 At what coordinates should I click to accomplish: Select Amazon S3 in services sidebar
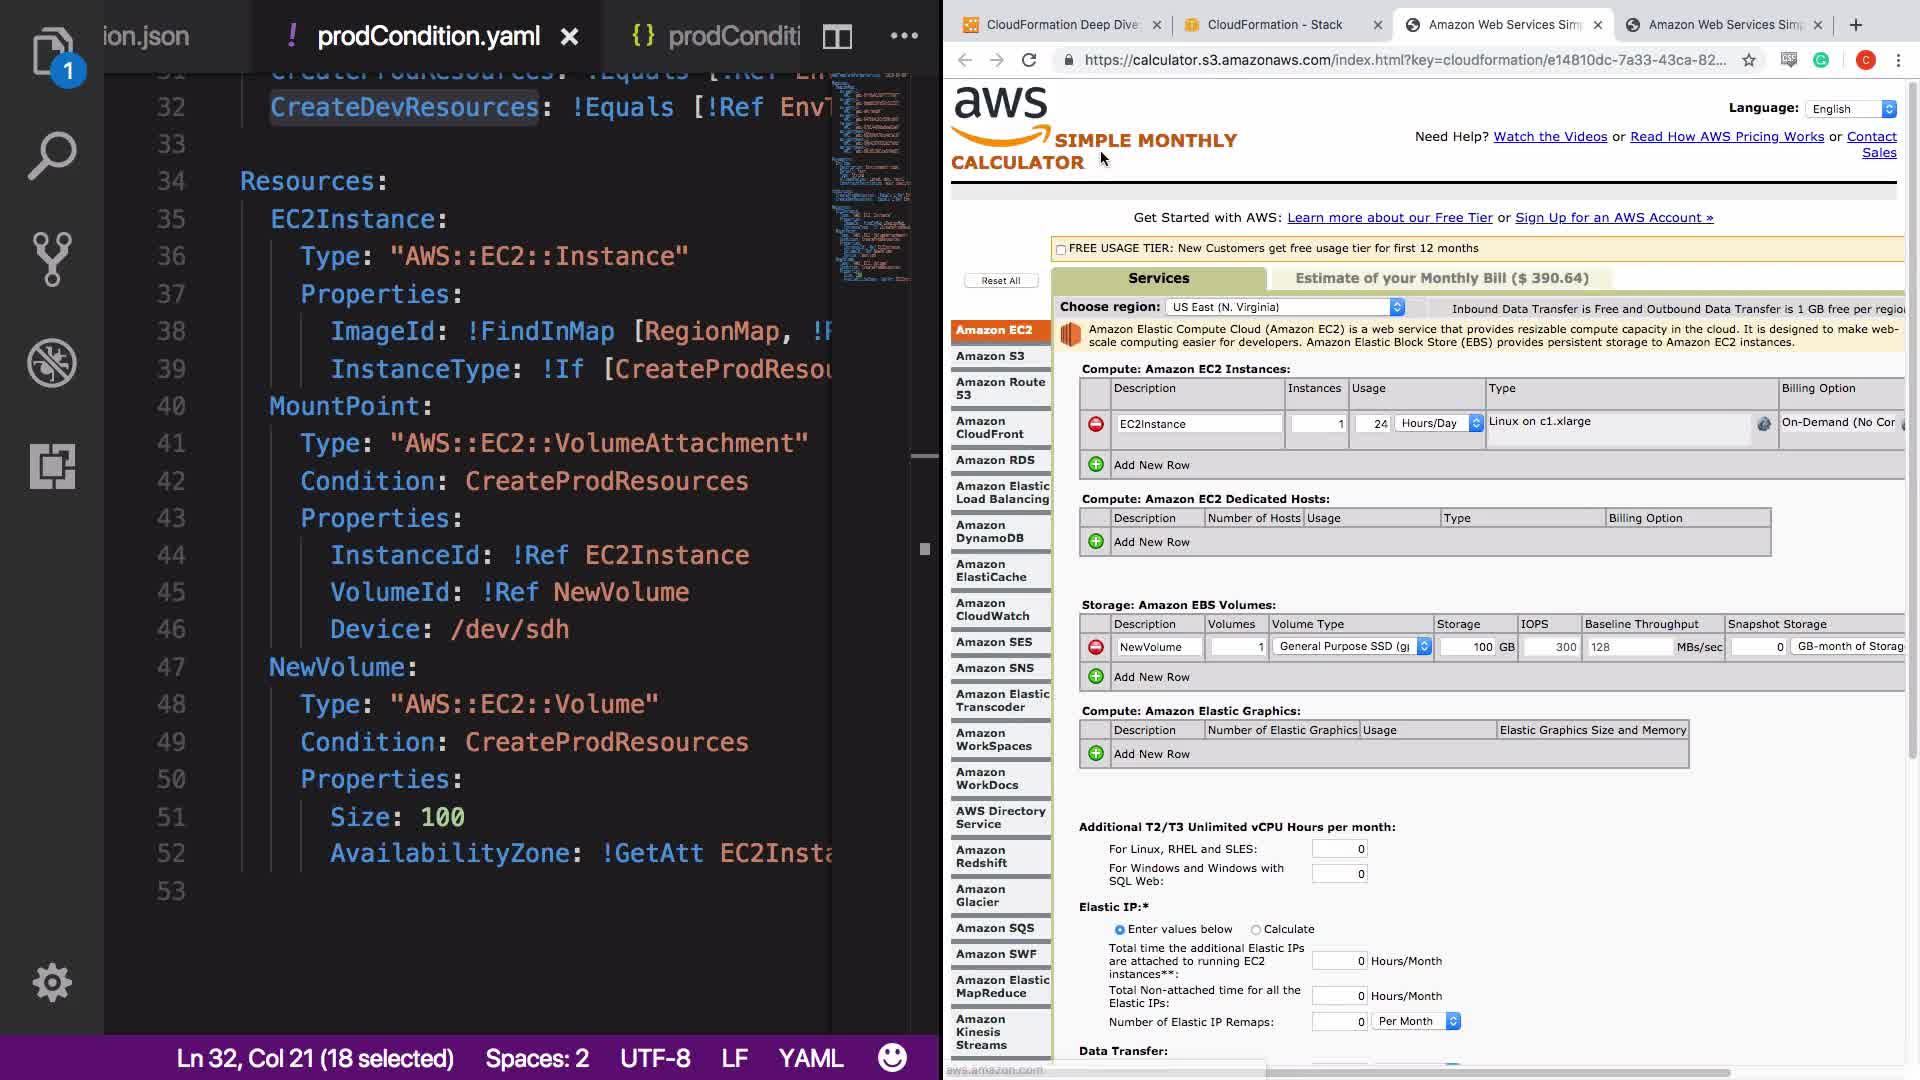click(x=990, y=356)
